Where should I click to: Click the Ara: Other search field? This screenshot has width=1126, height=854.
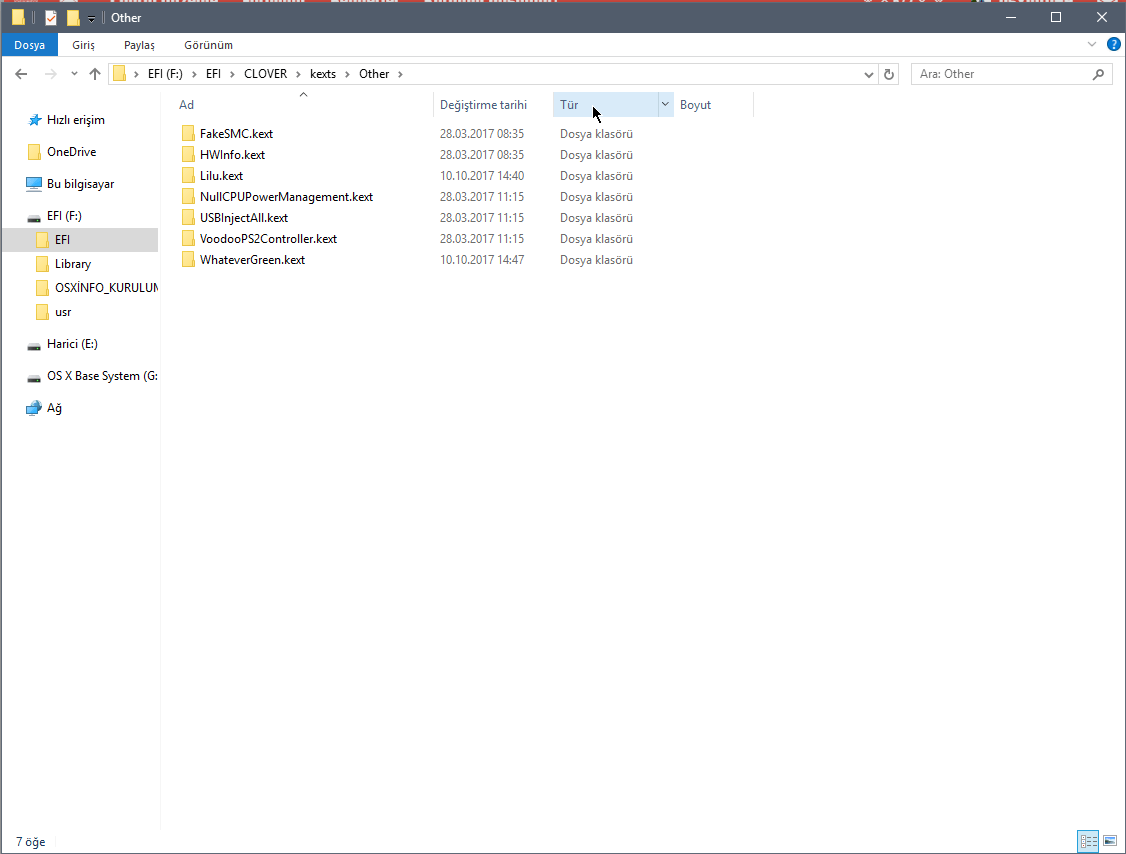(1000, 74)
